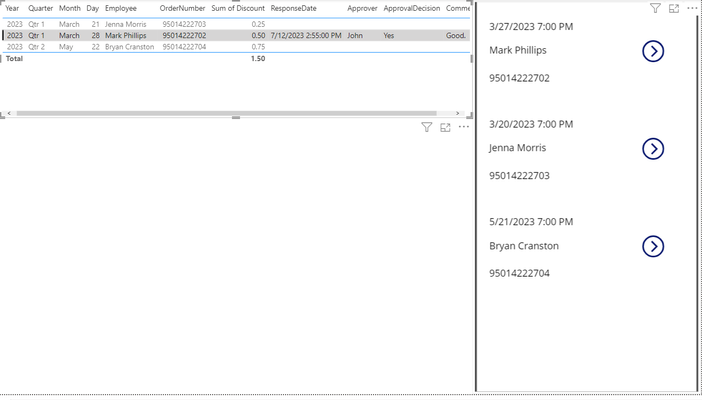The height and width of the screenshot is (400, 702).
Task: Sort by the ResponseDate column header
Action: point(293,8)
